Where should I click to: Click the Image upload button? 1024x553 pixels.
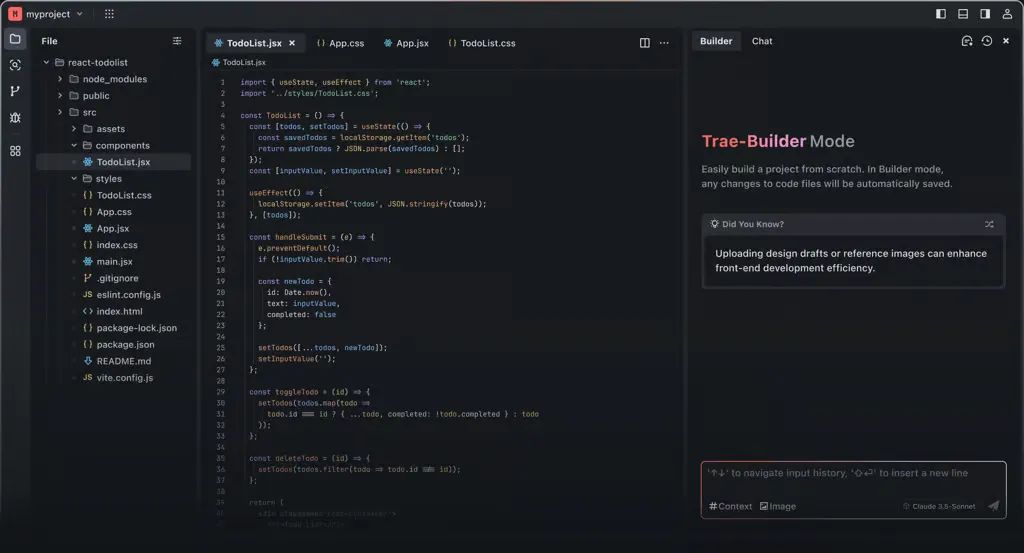777,506
